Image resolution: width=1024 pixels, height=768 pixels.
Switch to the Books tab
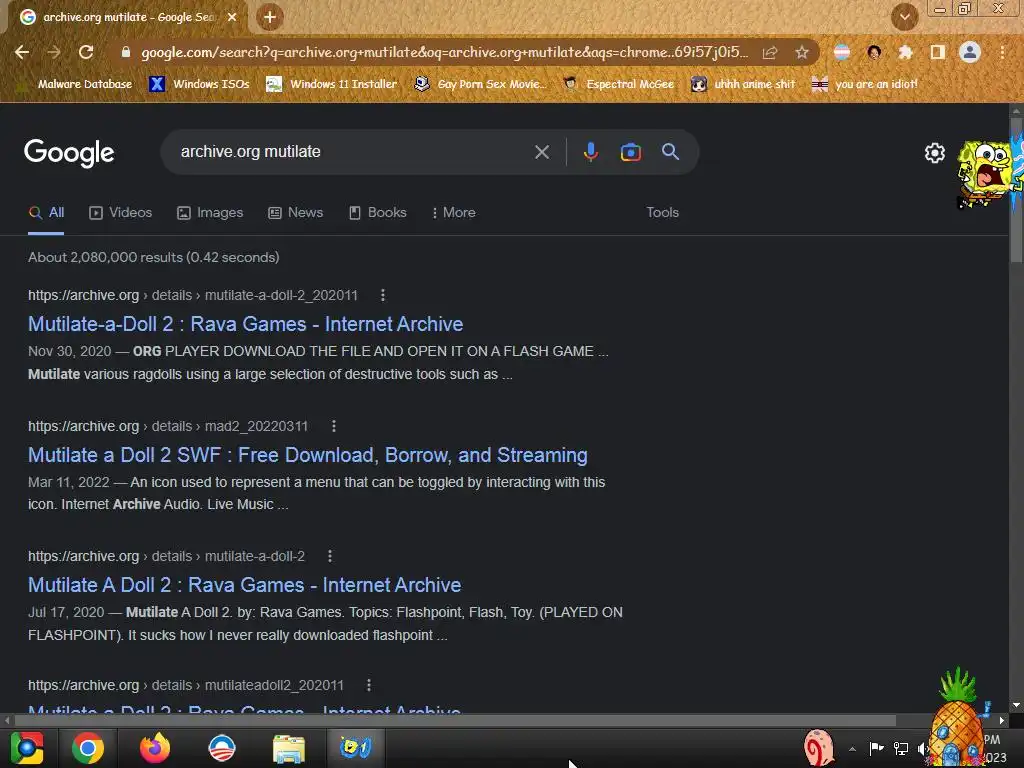(x=378, y=213)
